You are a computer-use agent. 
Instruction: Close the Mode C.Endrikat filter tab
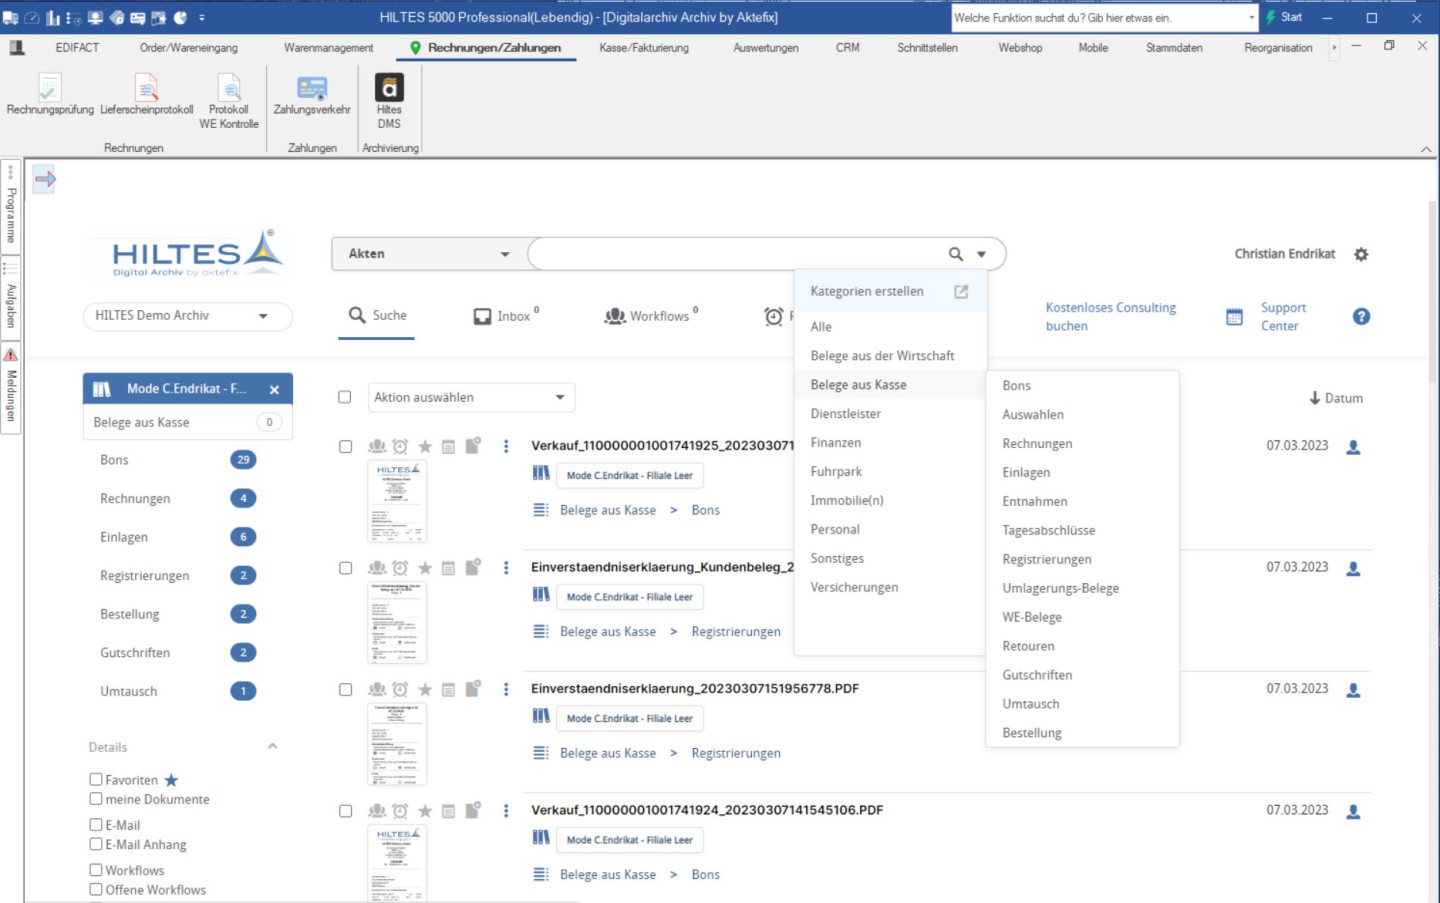pyautogui.click(x=274, y=389)
